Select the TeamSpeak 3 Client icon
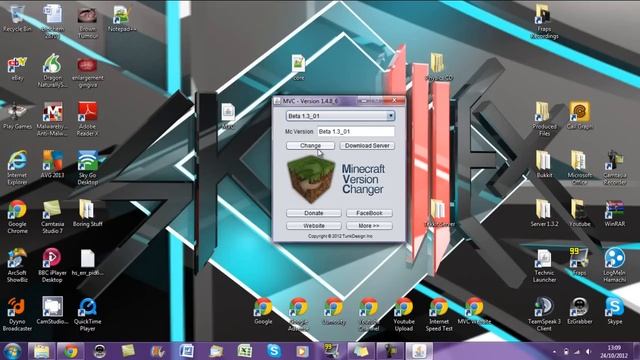This screenshot has height=360, width=640. (544, 313)
